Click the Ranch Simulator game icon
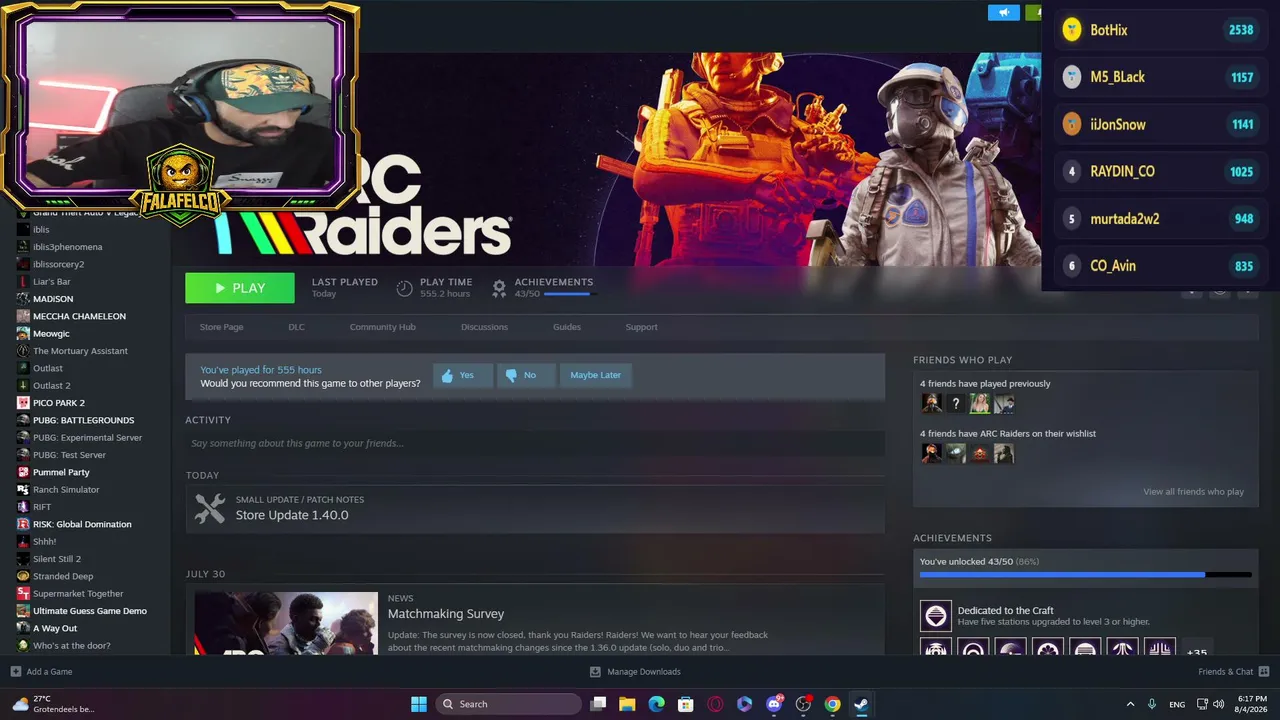1280x720 pixels. point(23,490)
